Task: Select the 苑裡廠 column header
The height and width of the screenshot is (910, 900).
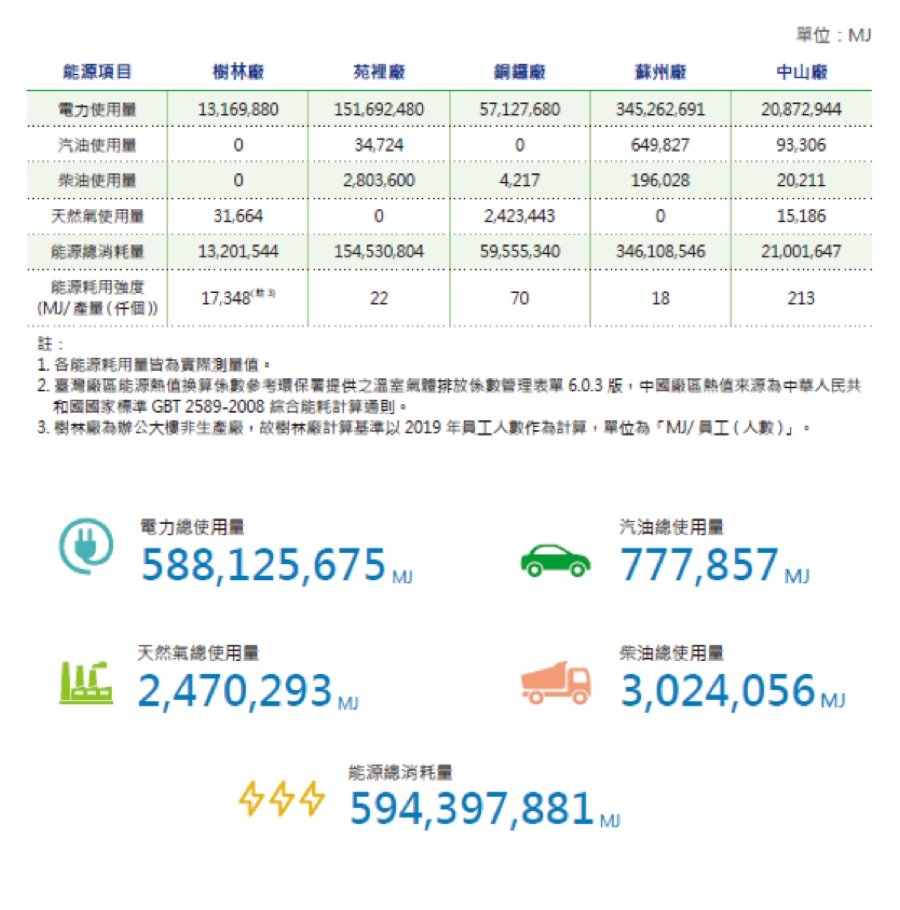Action: click(379, 73)
